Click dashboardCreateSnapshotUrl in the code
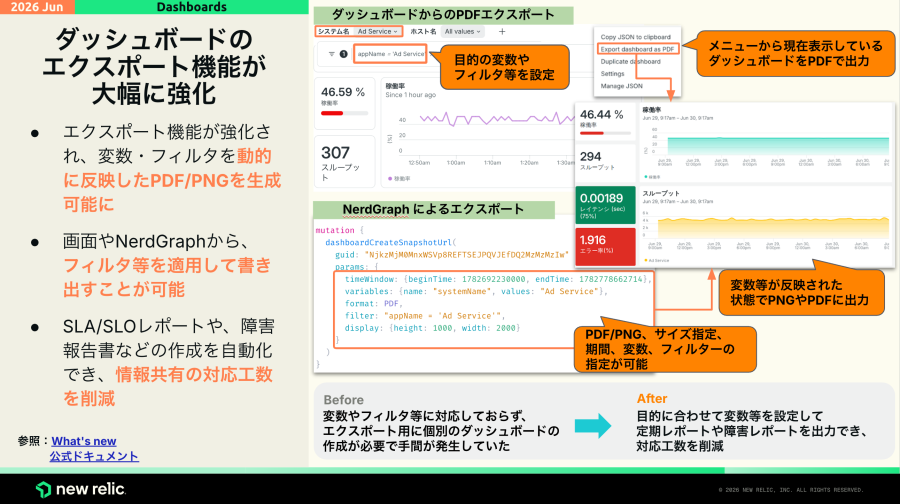Viewport: 900px width, 504px height. (389, 242)
